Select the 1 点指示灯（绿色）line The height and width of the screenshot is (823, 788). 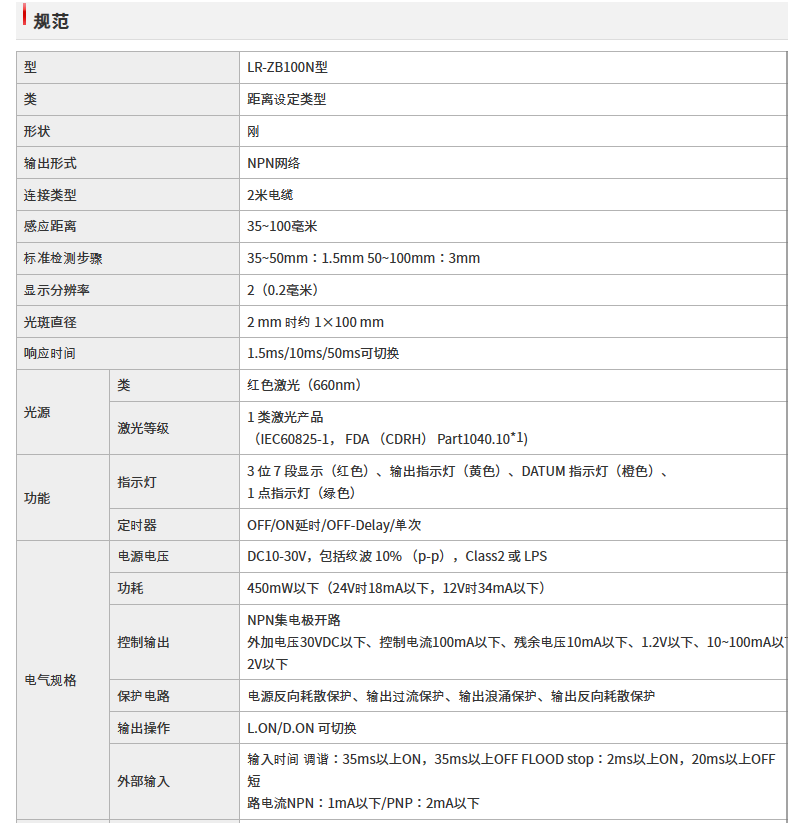(x=302, y=493)
